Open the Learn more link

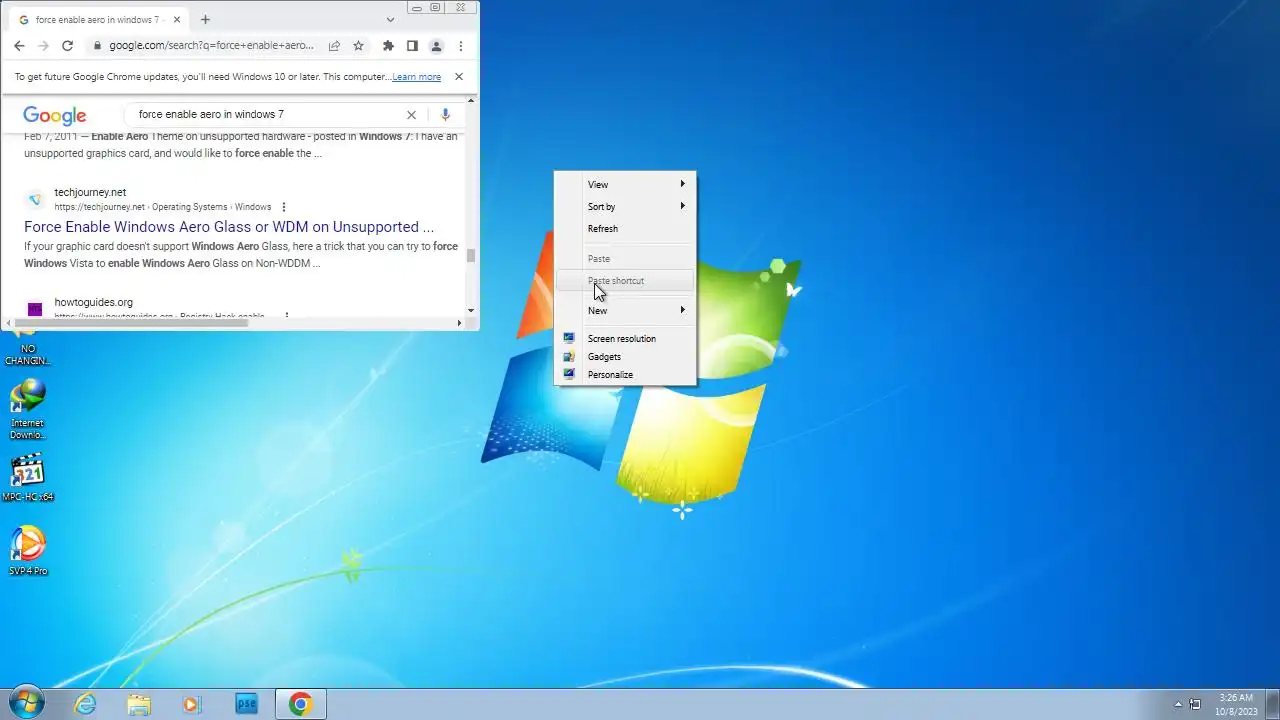416,77
